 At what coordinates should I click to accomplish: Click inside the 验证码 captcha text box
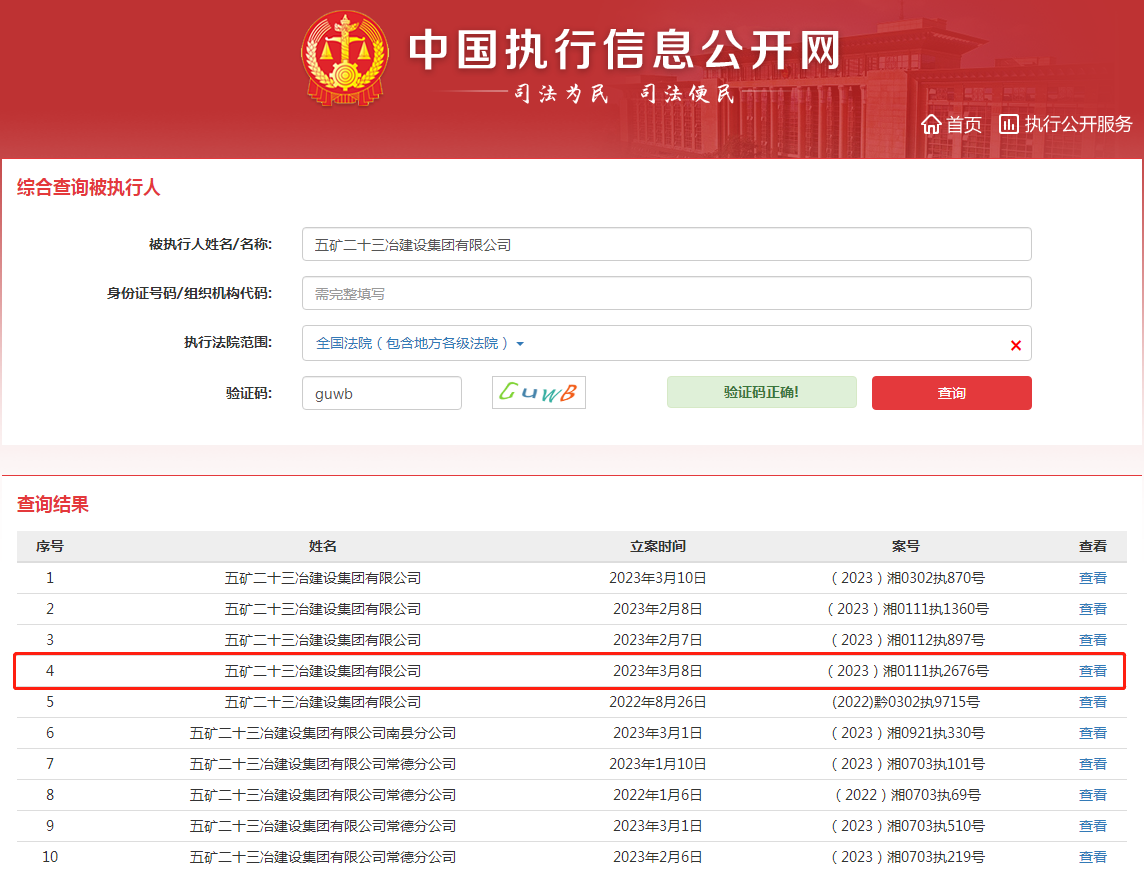(x=381, y=392)
